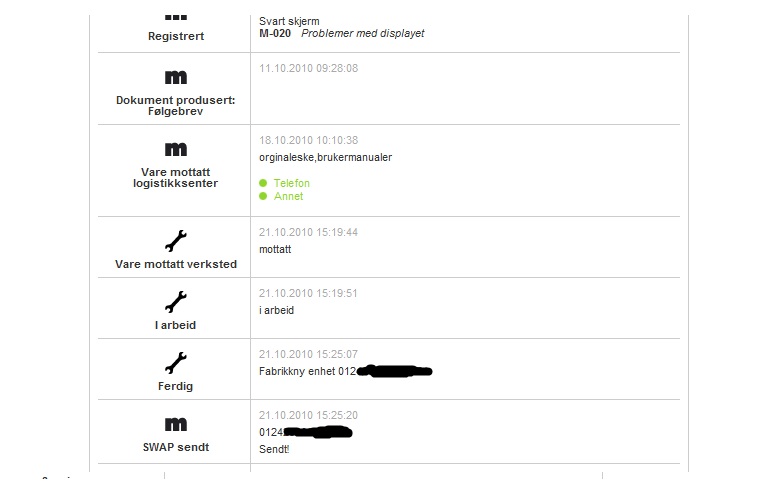This screenshot has width=768, height=494.
Task: Click the 'm' icon above Dokument produsert
Action: 176,77
